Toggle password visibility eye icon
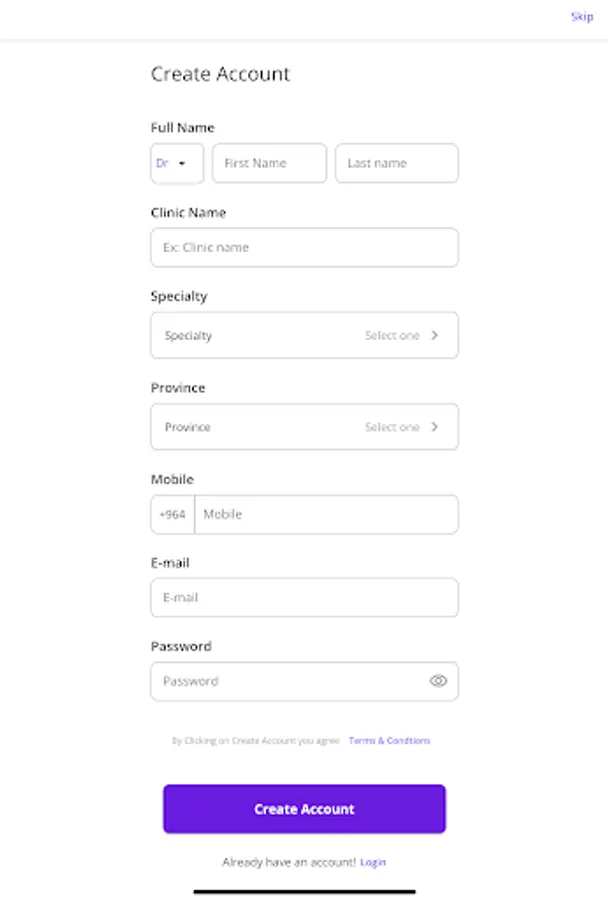The height and width of the screenshot is (900, 608). click(438, 681)
